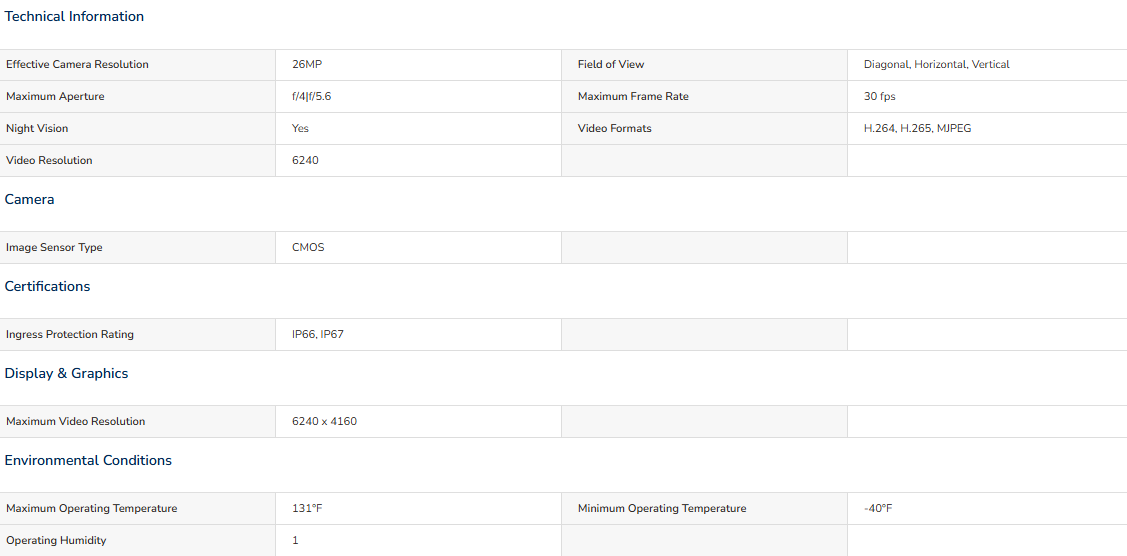Click the 131°F maximum temperature value
This screenshot has height=556, width=1127.
point(308,509)
